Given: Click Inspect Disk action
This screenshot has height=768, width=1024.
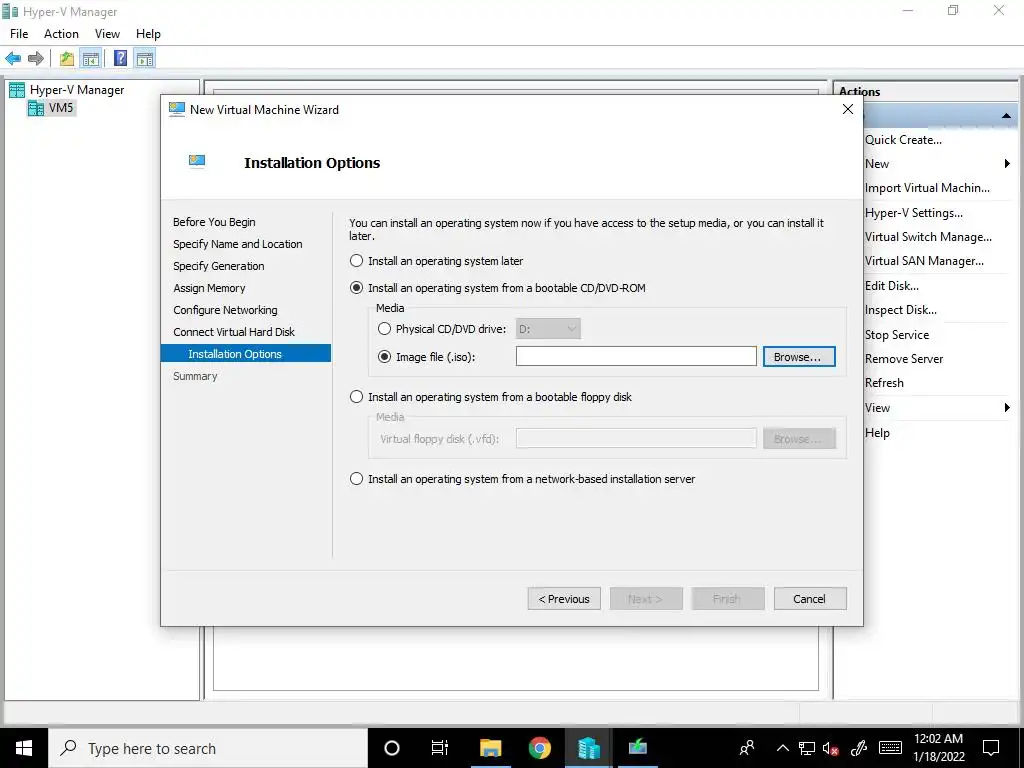Looking at the screenshot, I should tap(901, 310).
